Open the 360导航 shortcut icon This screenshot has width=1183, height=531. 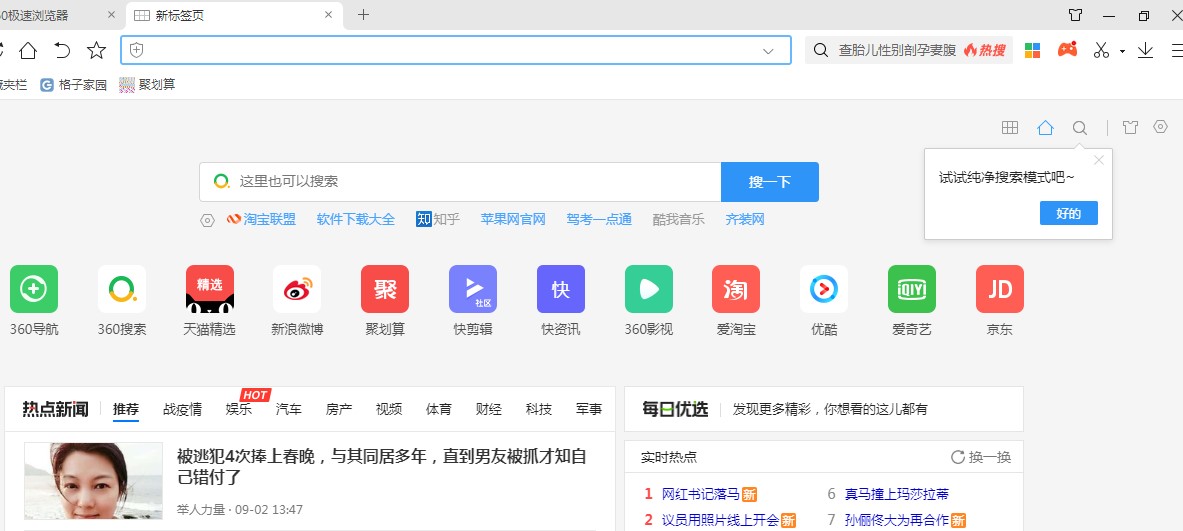pos(34,289)
